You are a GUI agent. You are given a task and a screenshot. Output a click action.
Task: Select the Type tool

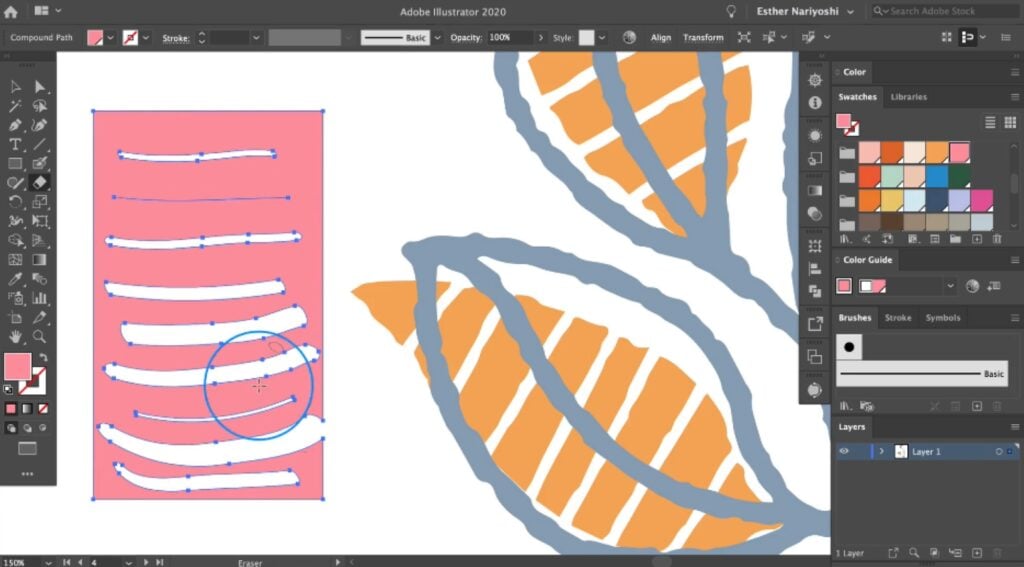pyautogui.click(x=16, y=145)
